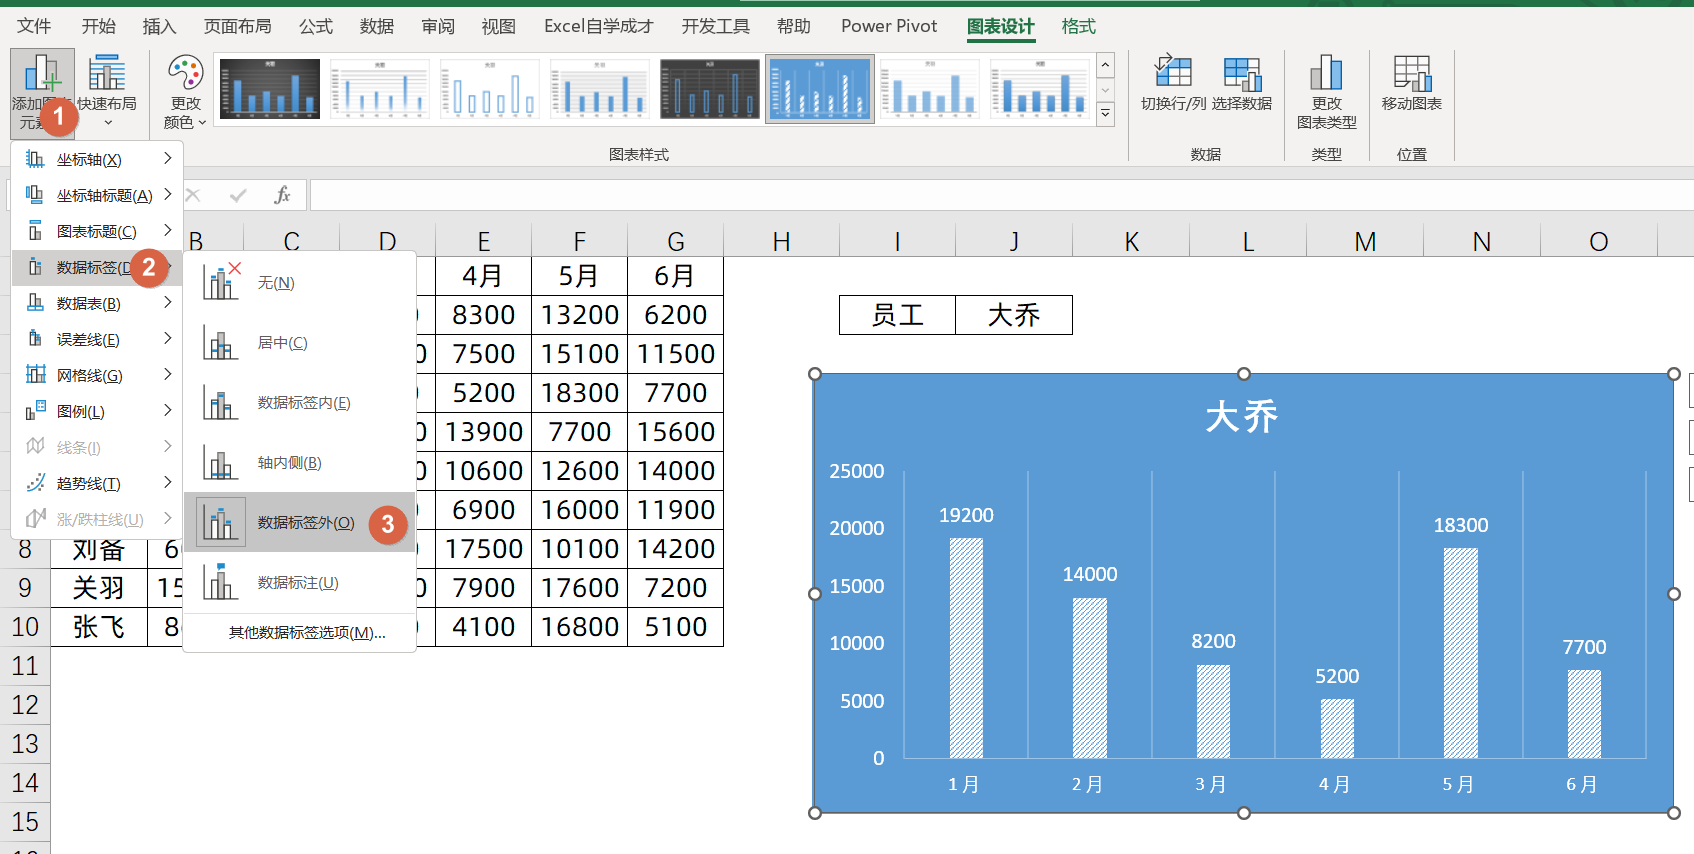Screen dimensions: 1694x854
Task: Switch to the Data (数据) tab
Action: tap(377, 26)
